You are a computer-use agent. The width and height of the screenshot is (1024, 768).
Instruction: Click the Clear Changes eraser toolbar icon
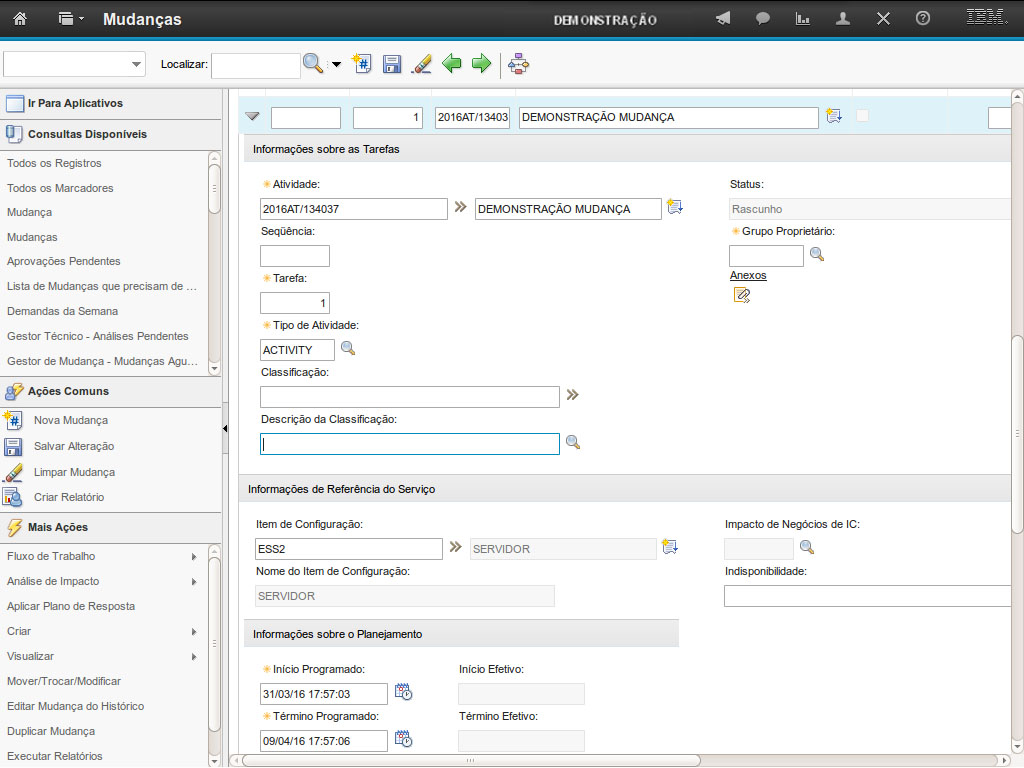(x=421, y=64)
